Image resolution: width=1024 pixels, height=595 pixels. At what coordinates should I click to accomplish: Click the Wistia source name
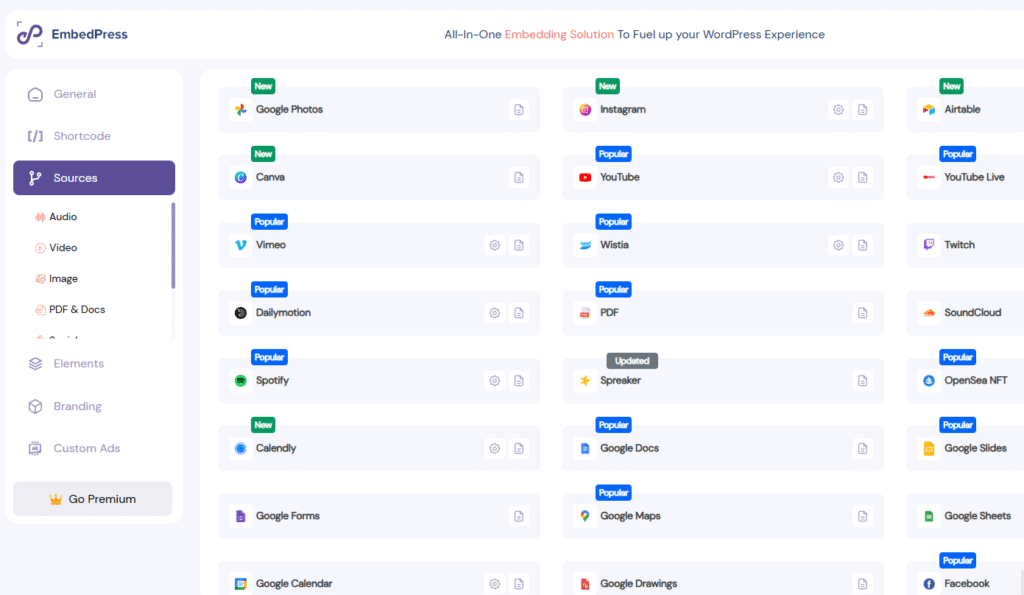click(x=615, y=245)
